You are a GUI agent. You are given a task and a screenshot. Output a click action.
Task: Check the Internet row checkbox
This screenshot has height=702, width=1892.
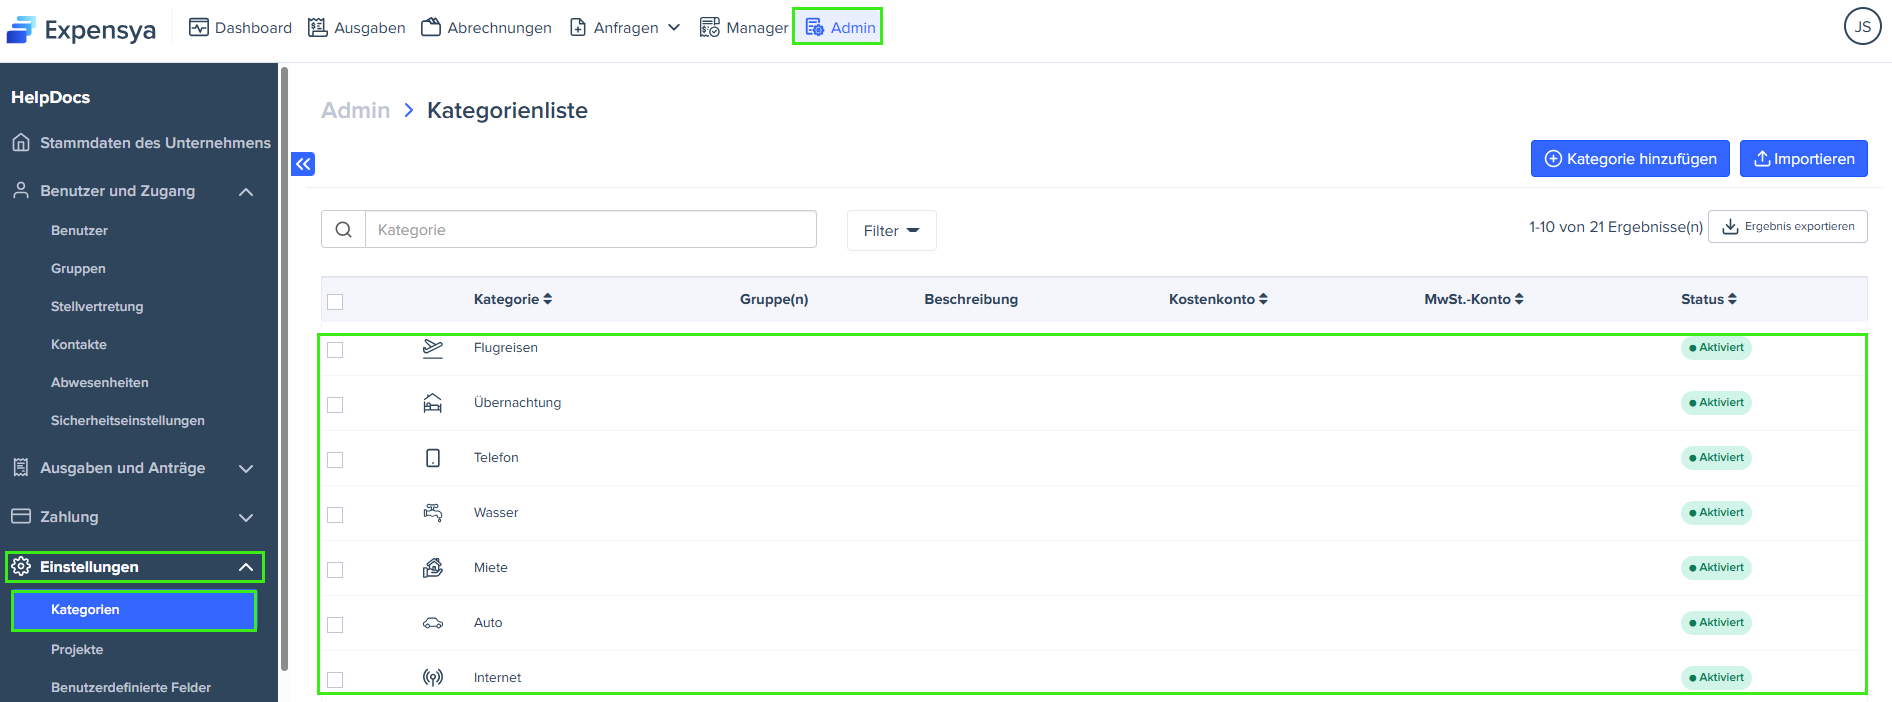pyautogui.click(x=335, y=680)
